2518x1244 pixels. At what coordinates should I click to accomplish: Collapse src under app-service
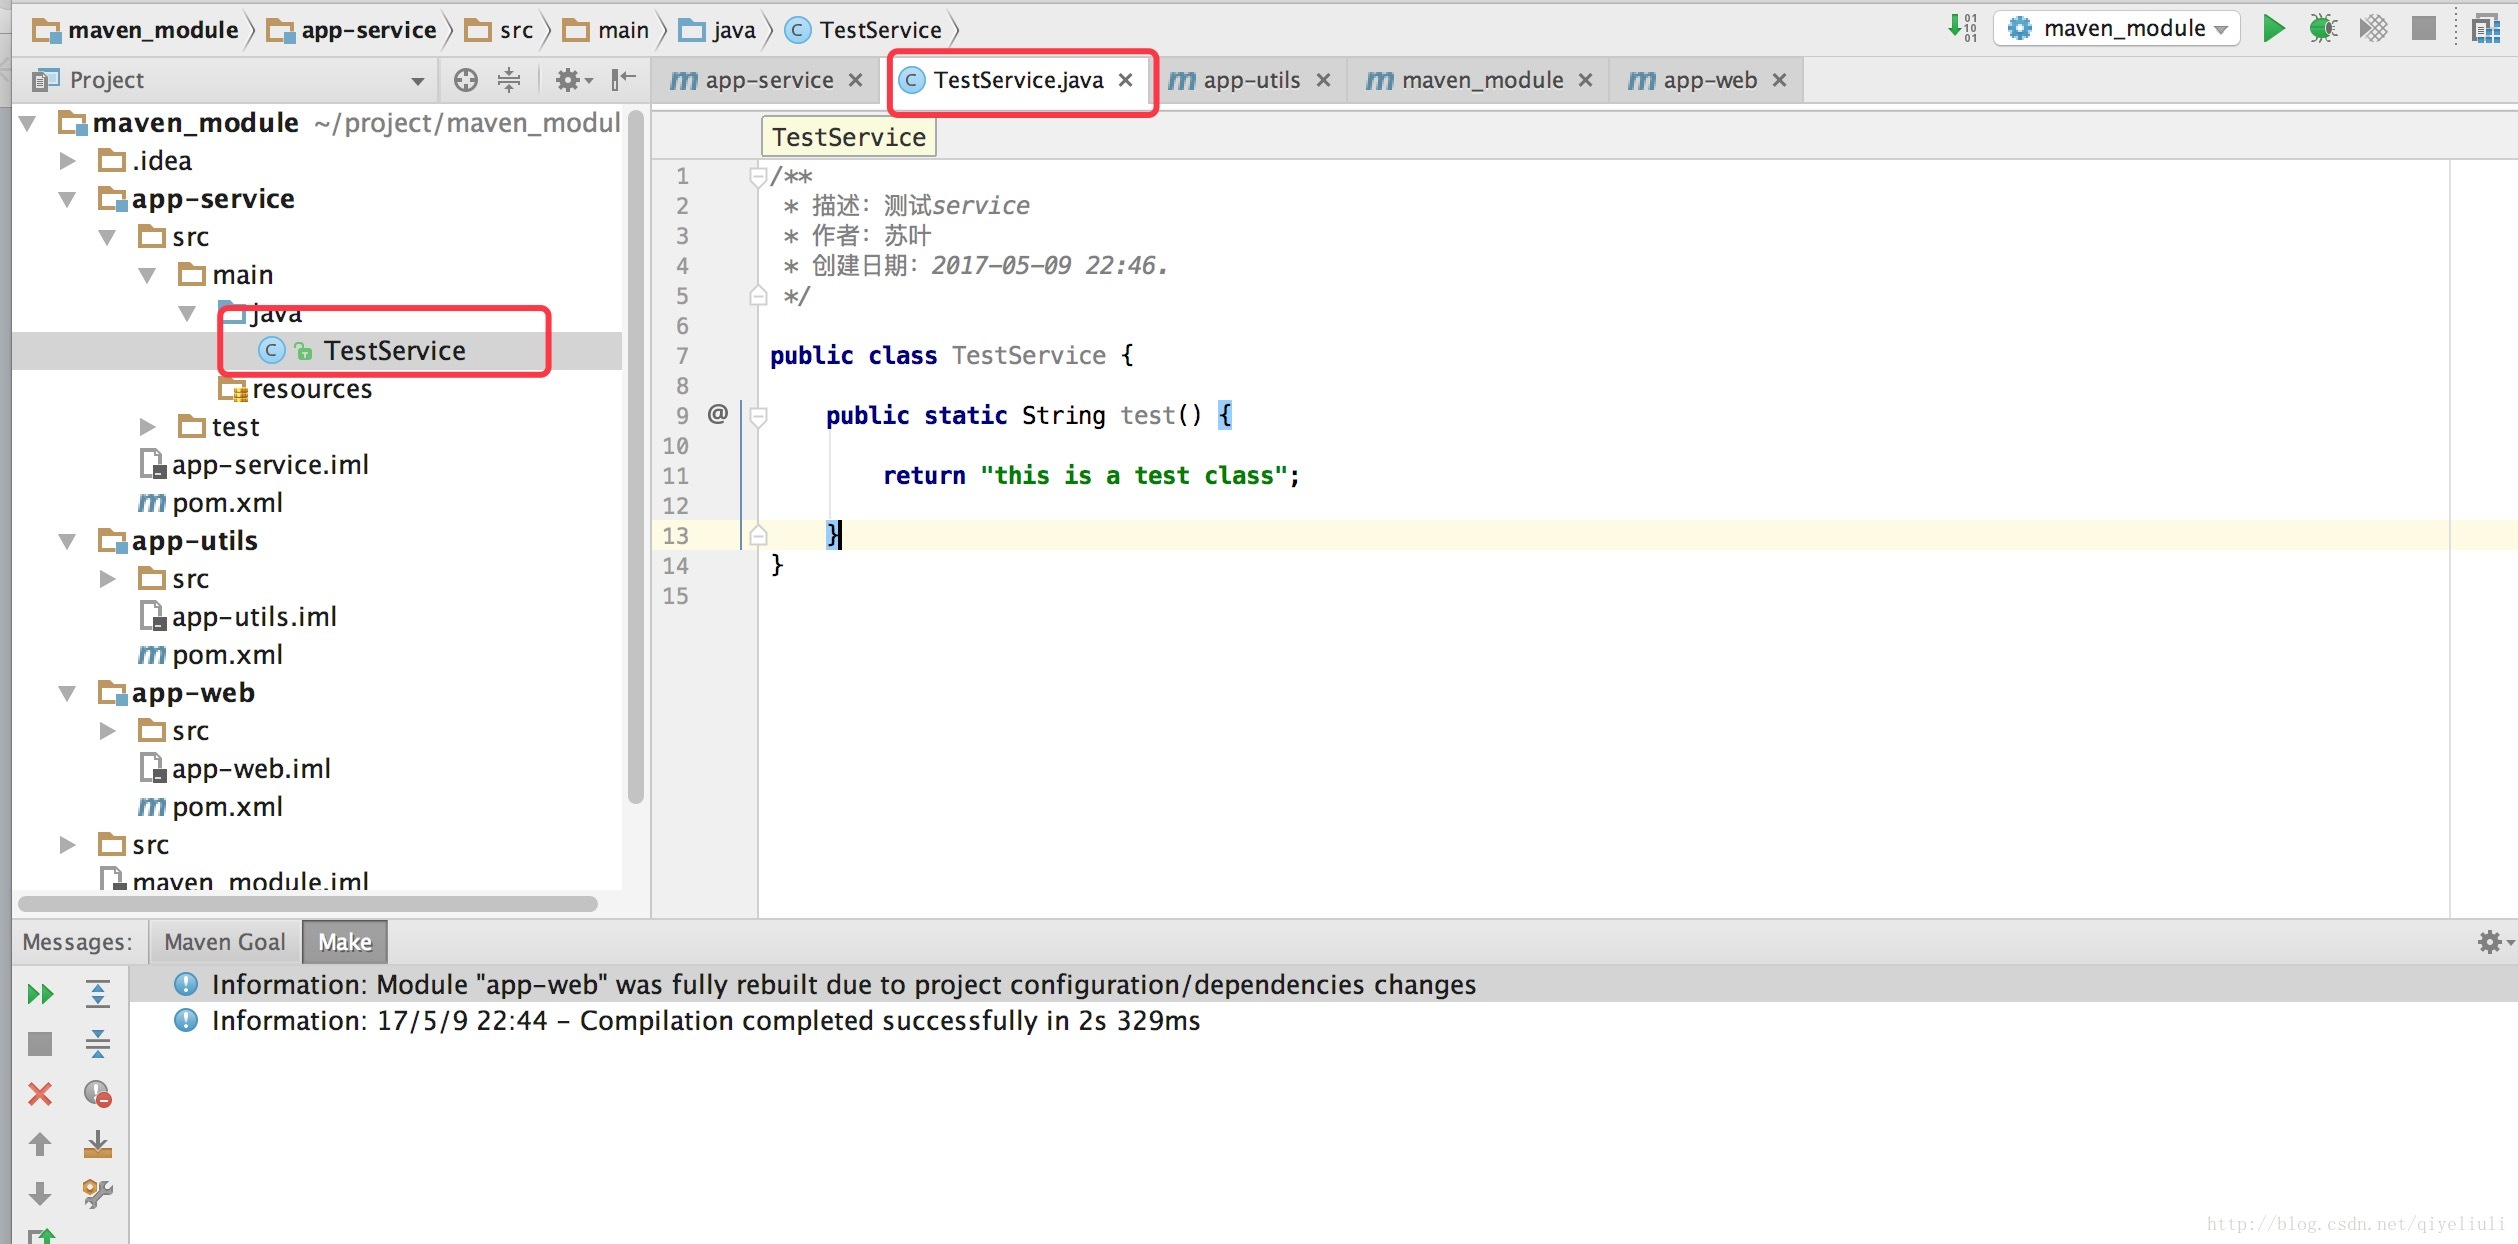pos(108,237)
